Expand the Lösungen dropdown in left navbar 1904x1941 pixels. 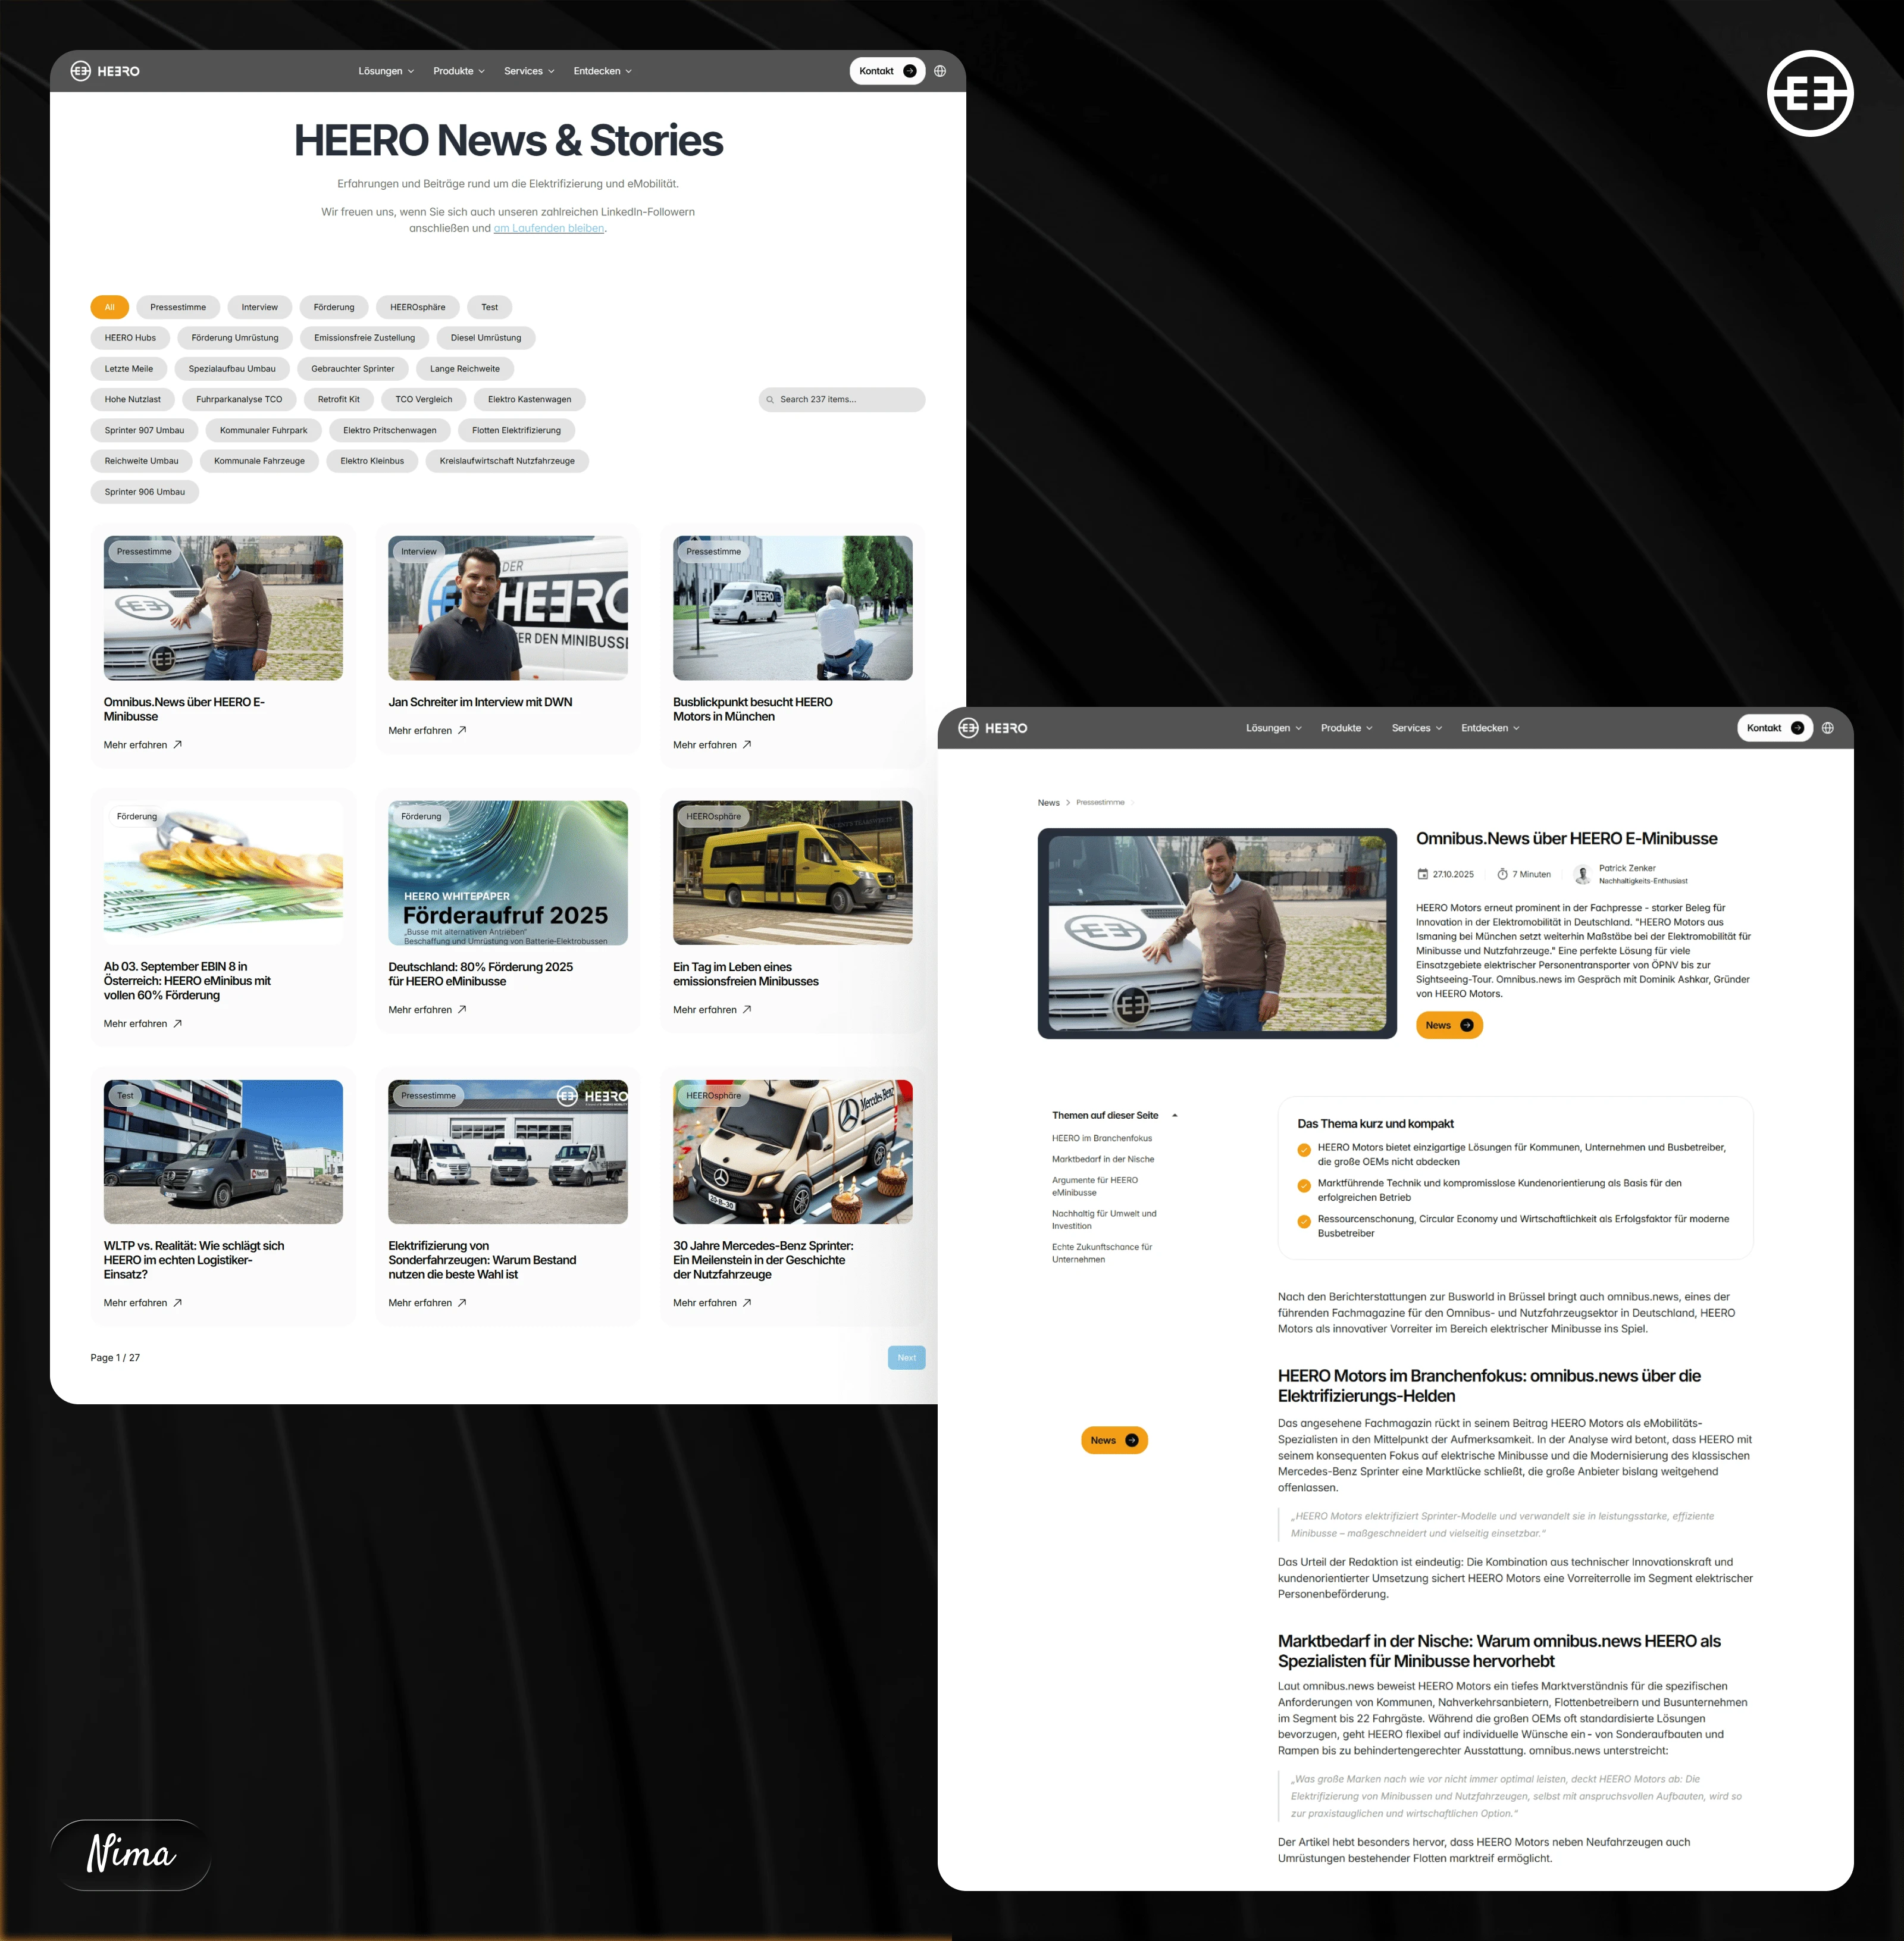tap(386, 71)
